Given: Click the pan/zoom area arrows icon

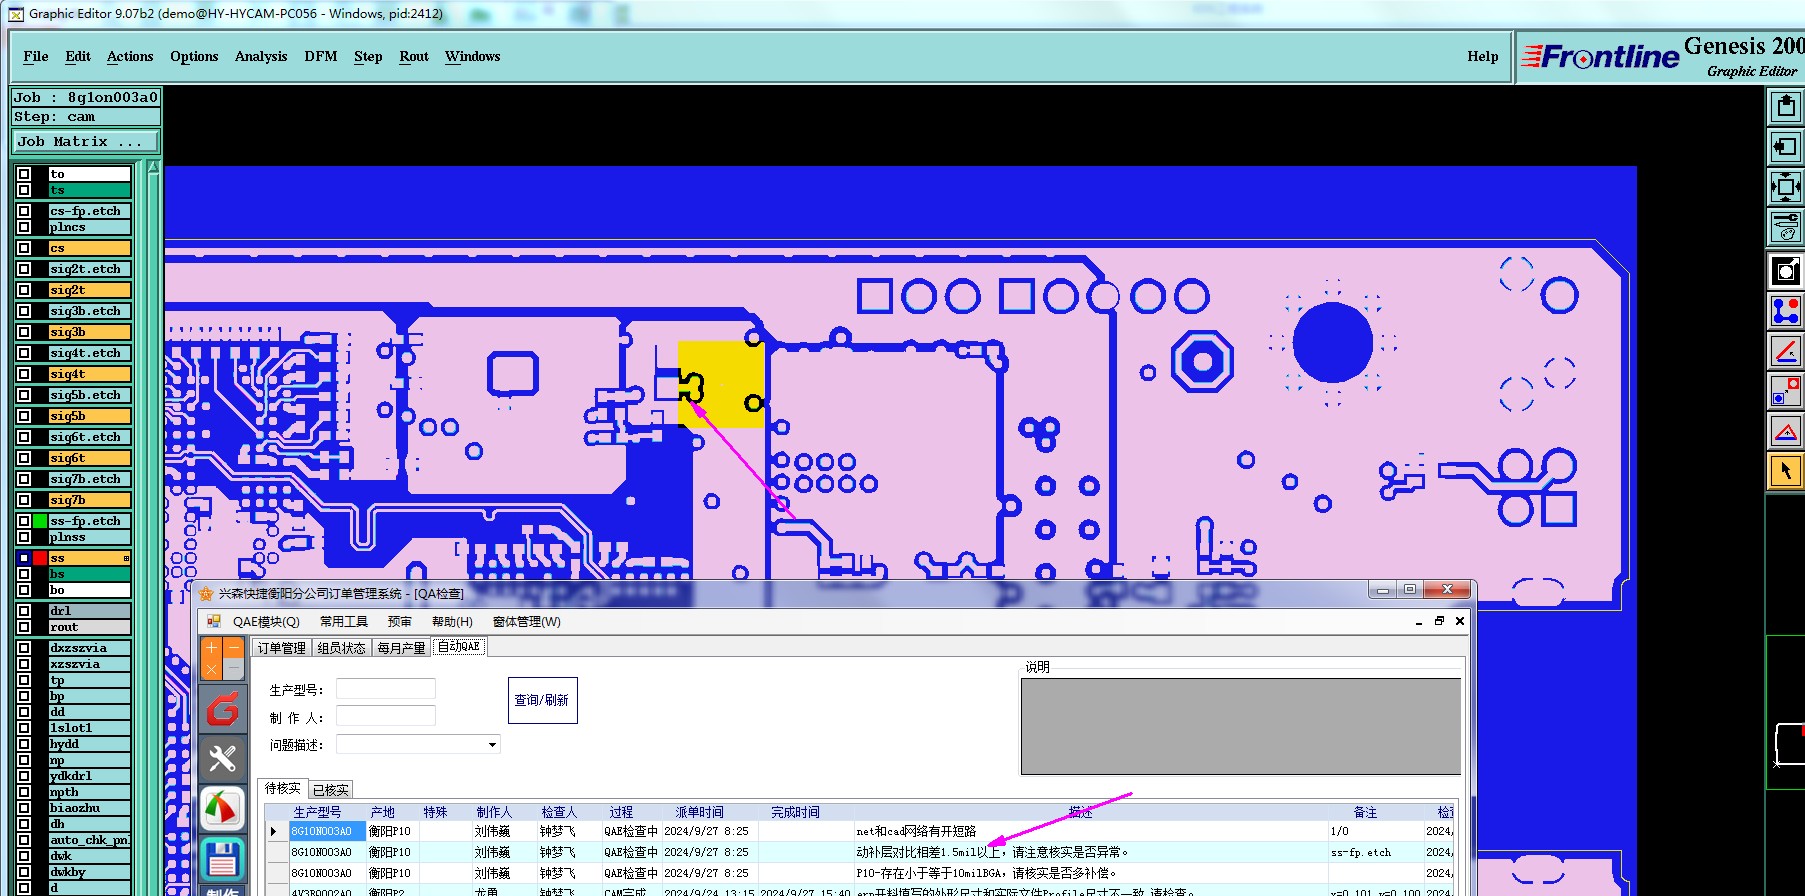Looking at the screenshot, I should coord(1786,187).
